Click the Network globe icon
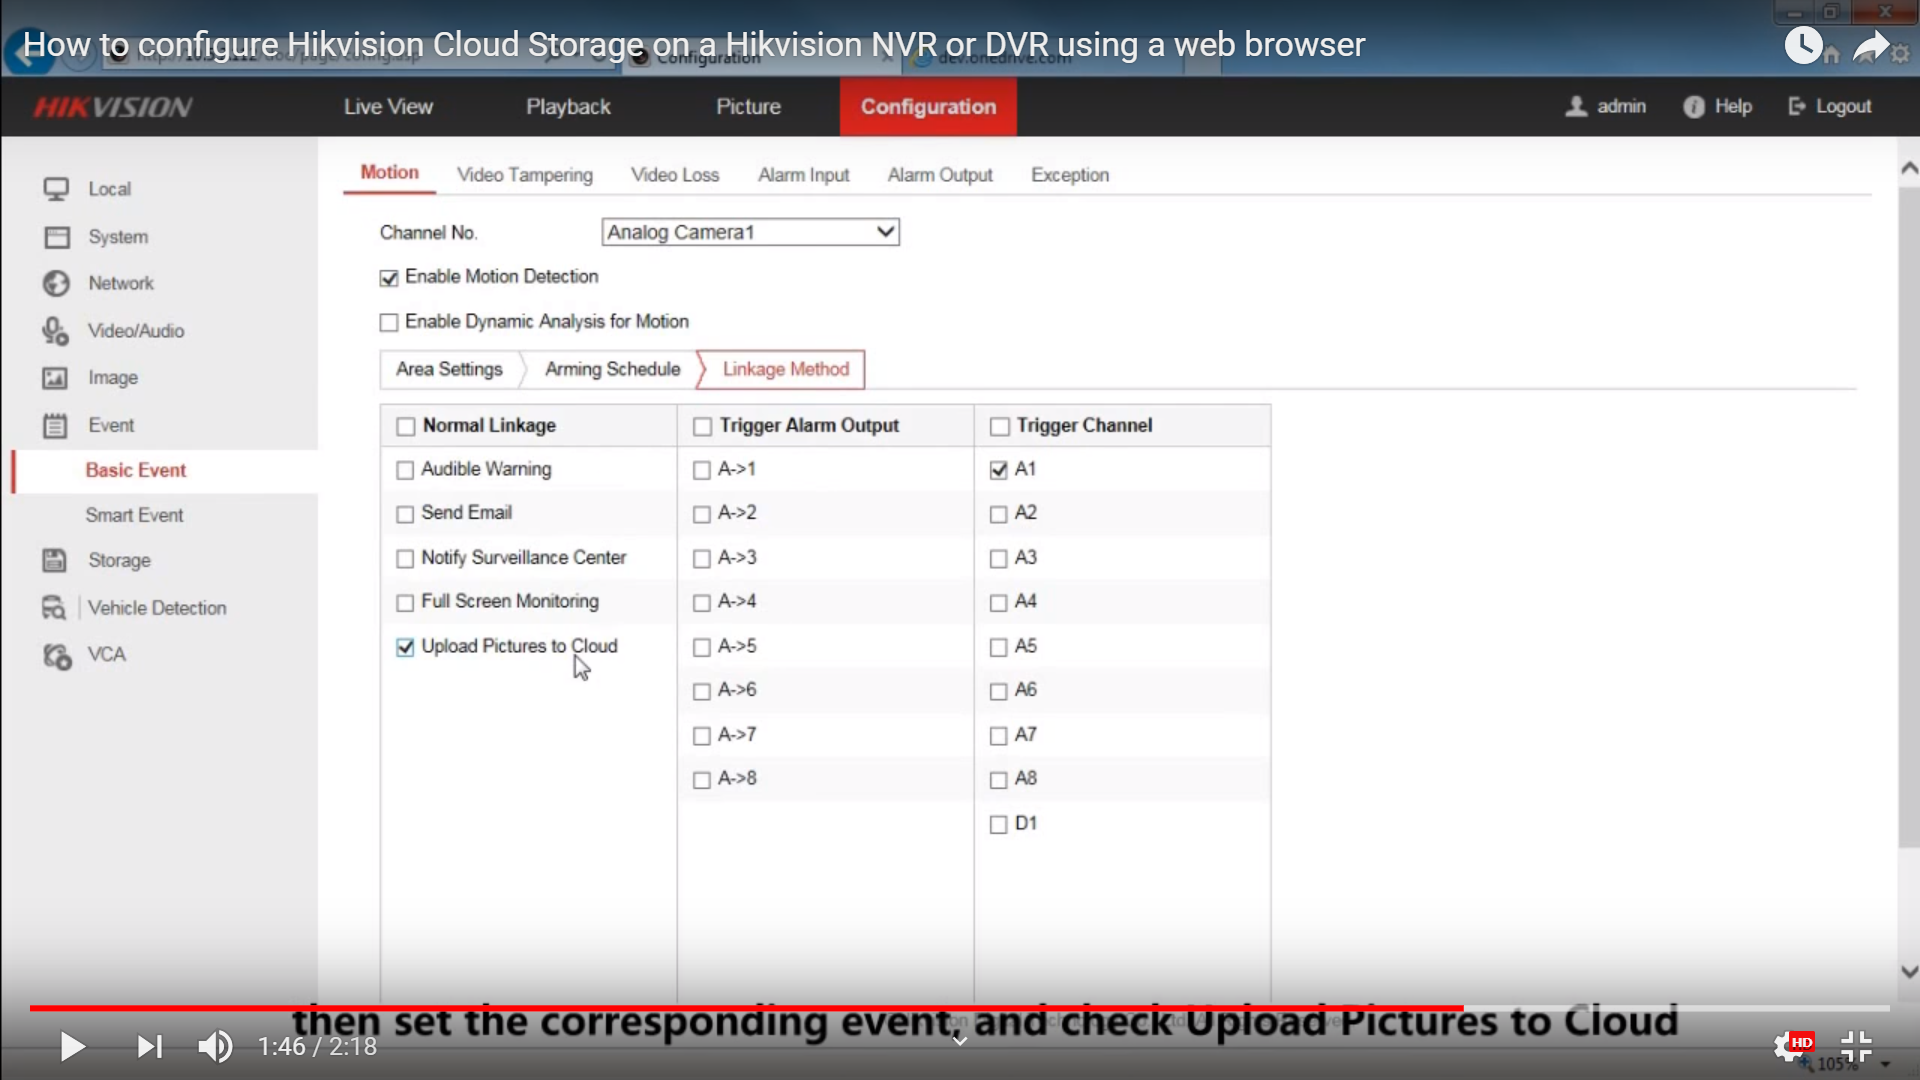The image size is (1920, 1080). pos(56,283)
